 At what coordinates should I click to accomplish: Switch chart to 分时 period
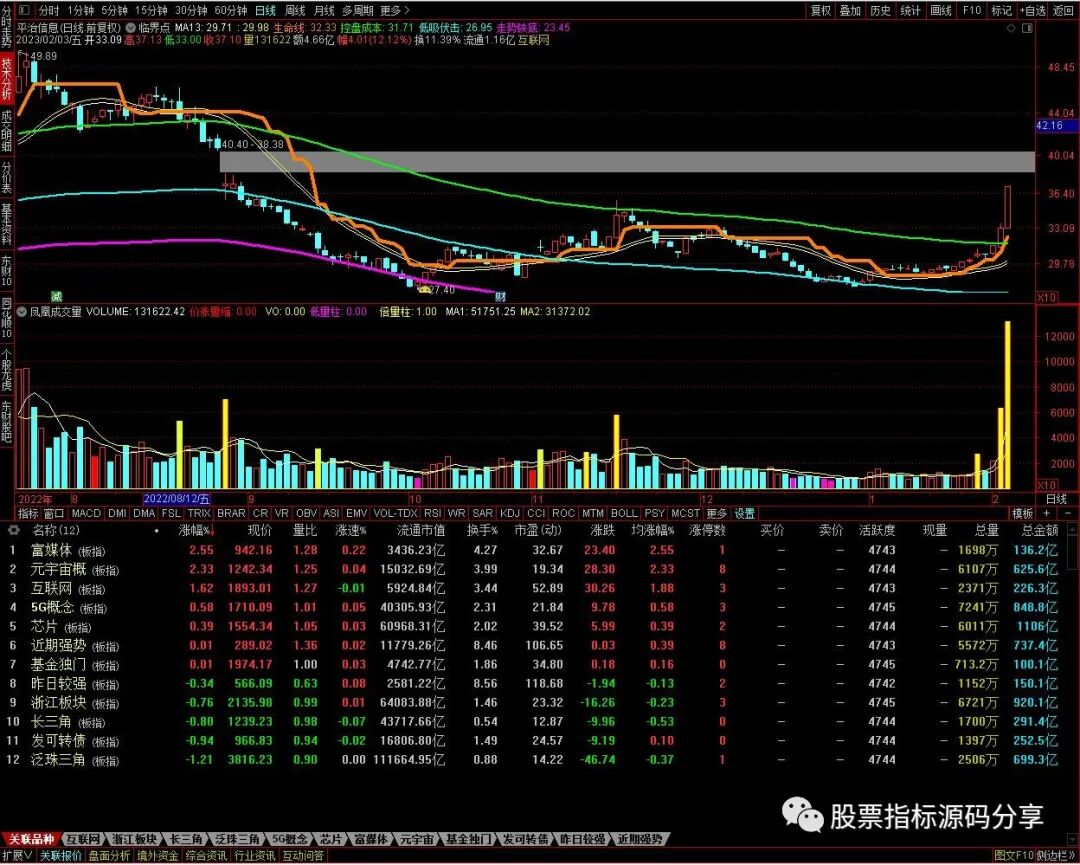click(48, 10)
